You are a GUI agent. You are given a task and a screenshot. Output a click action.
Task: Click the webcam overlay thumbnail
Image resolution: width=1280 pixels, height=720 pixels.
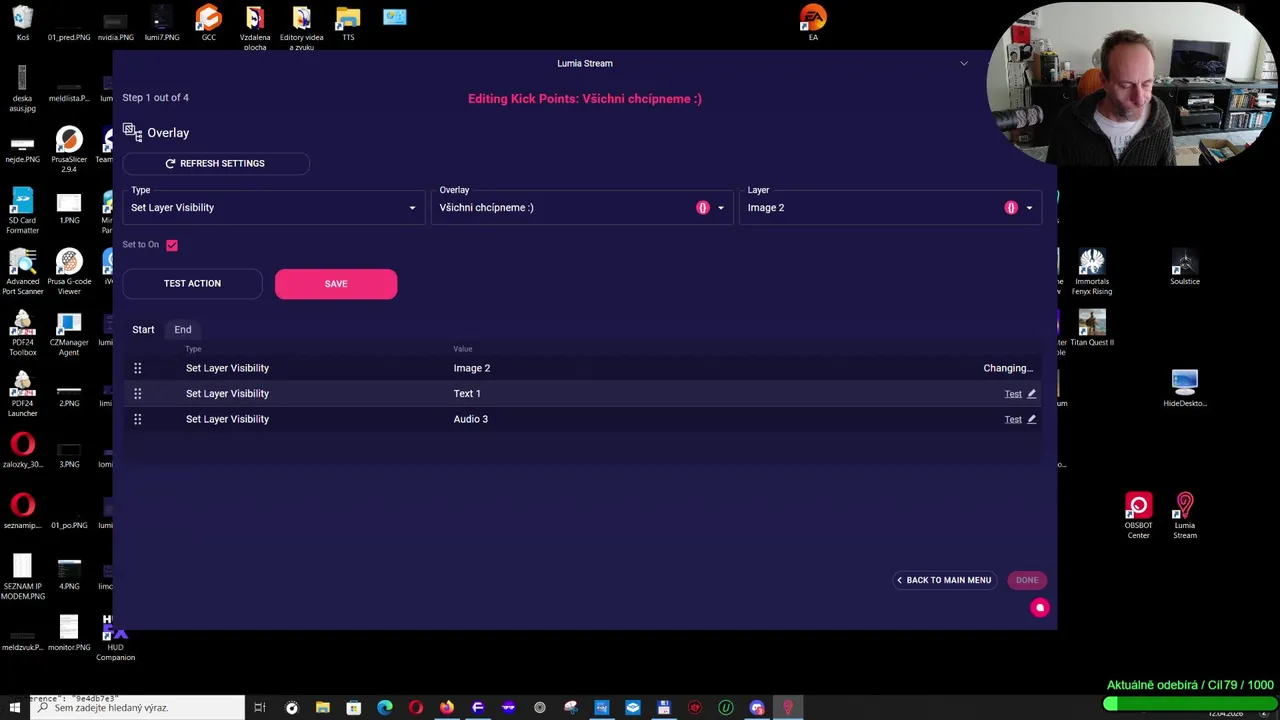point(1130,83)
